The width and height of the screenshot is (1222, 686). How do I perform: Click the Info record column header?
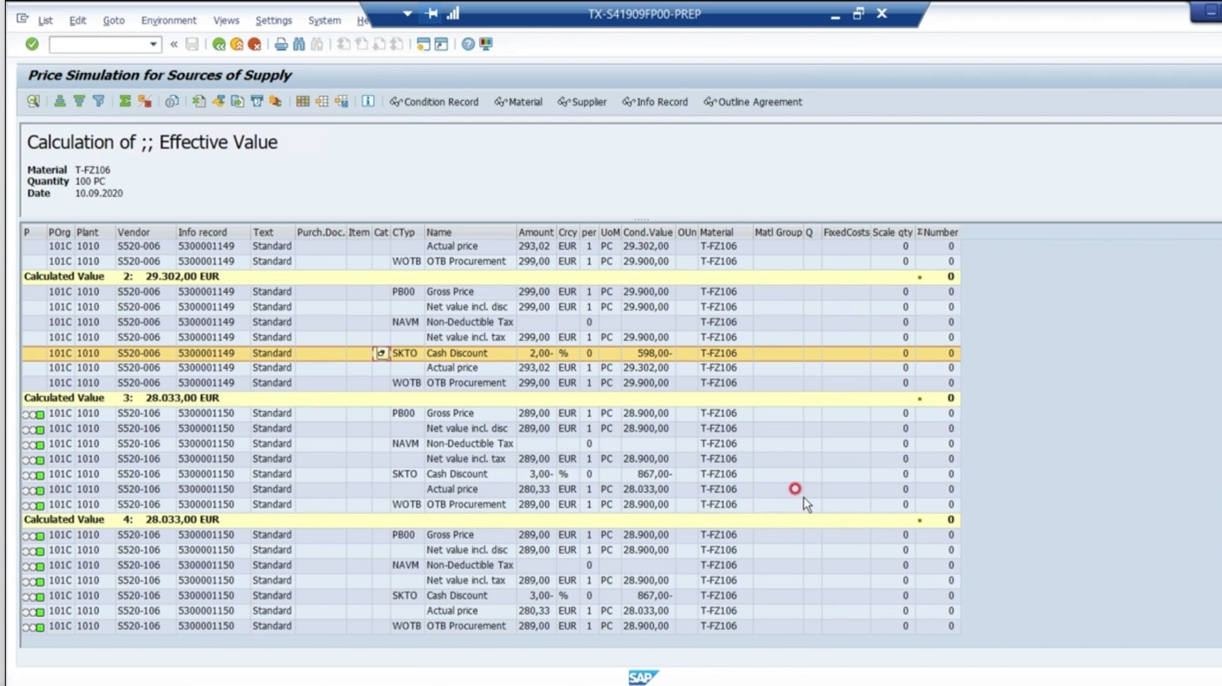(x=212, y=232)
